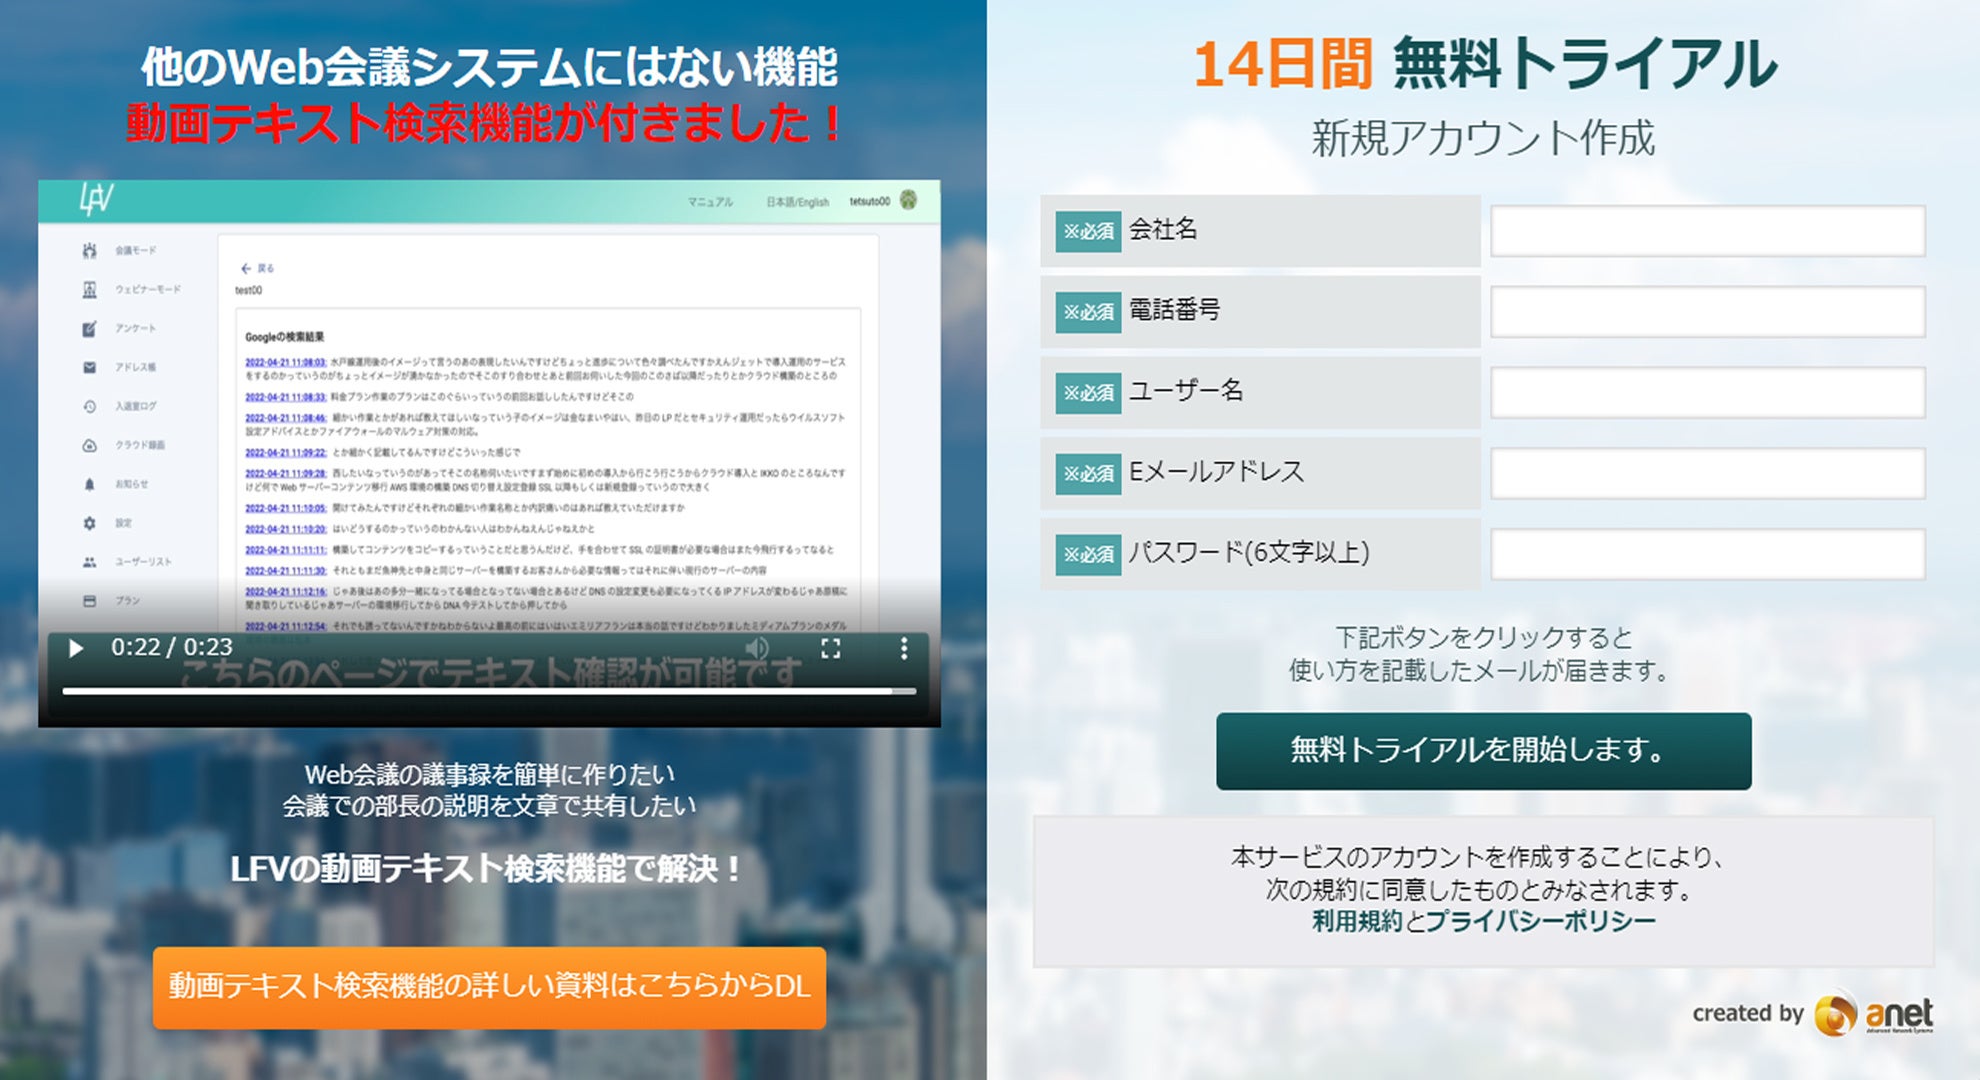
Task: Focus the 会社名 input field
Action: coord(1707,231)
